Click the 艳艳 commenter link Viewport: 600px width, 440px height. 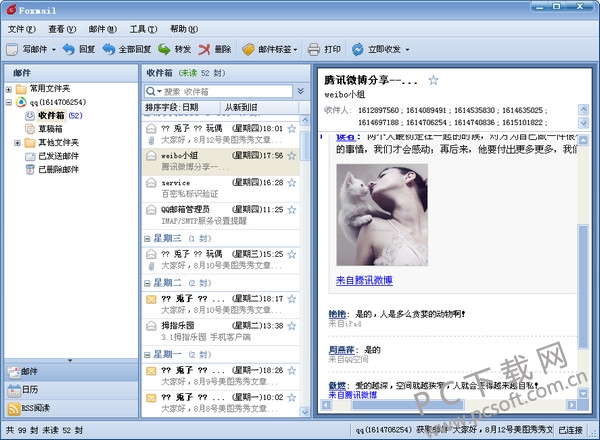[x=337, y=314]
